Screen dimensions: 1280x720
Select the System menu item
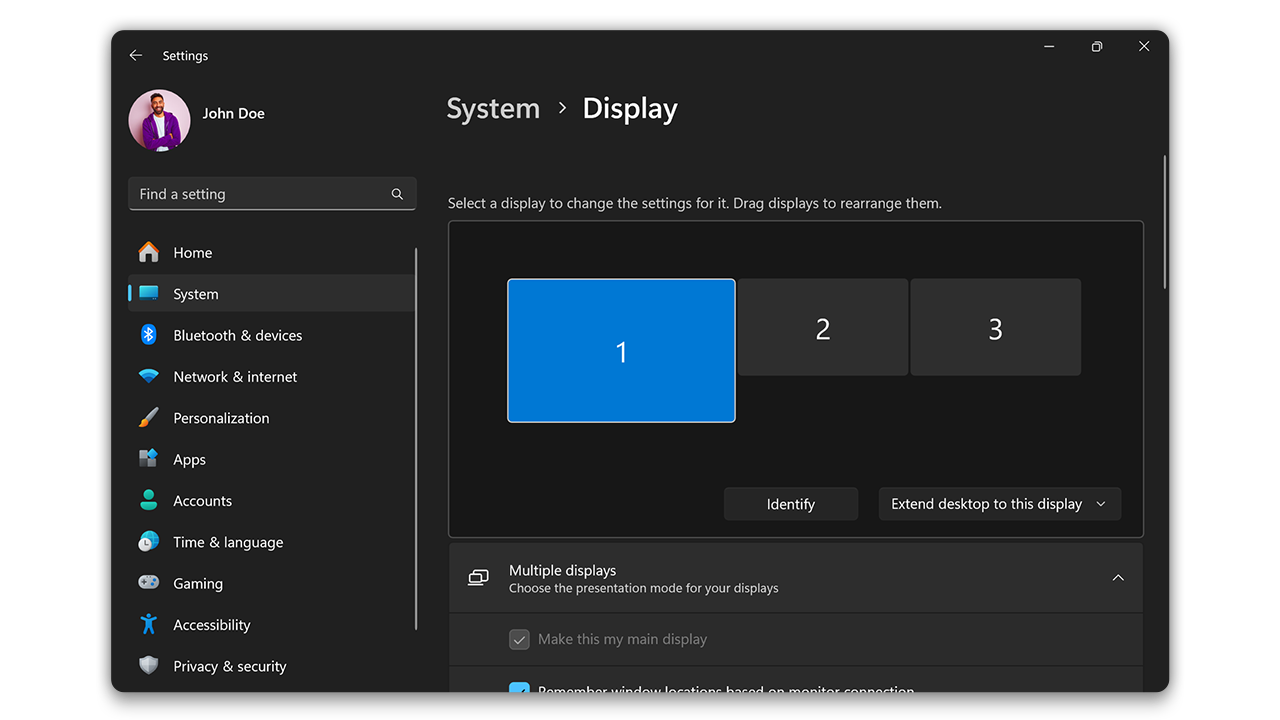[196, 294]
